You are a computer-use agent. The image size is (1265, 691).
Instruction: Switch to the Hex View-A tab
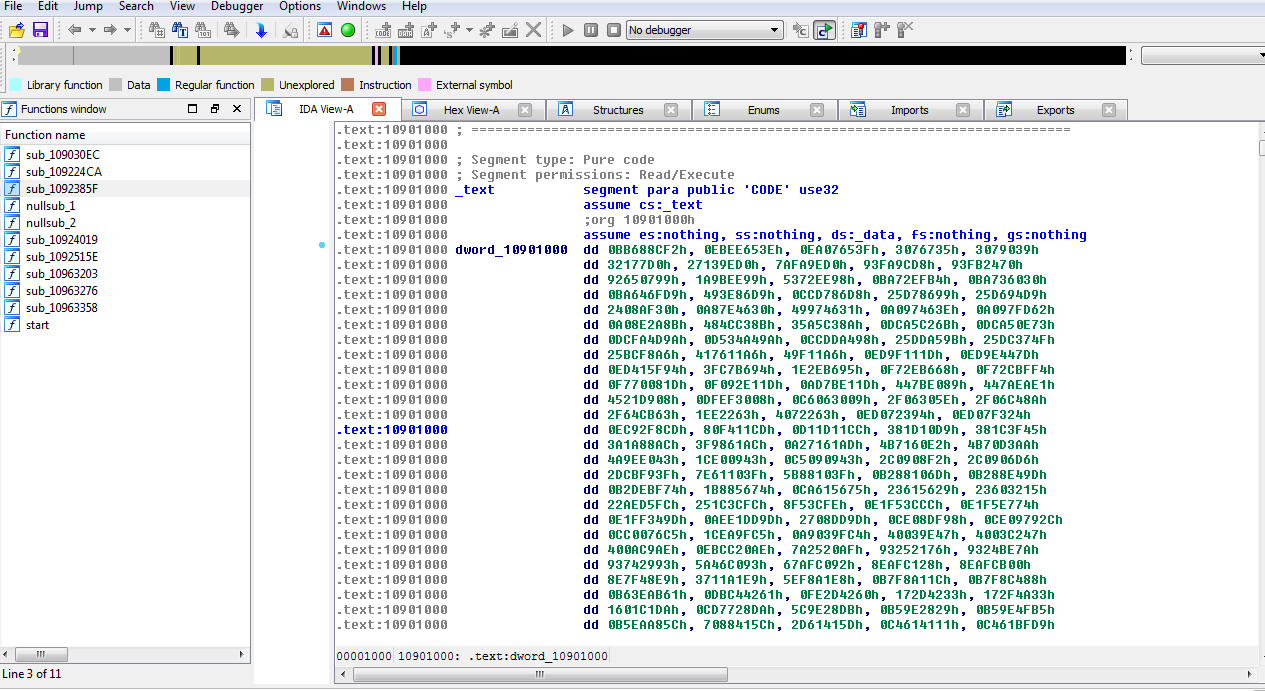pos(471,110)
